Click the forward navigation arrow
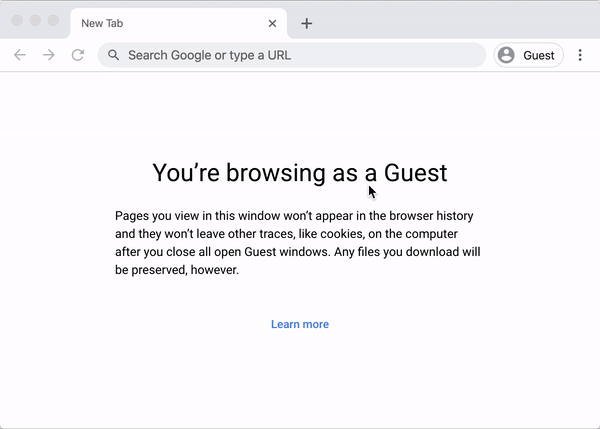 49,55
